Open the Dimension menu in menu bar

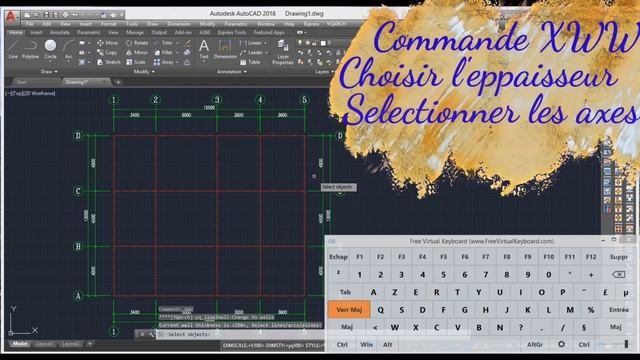179,24
